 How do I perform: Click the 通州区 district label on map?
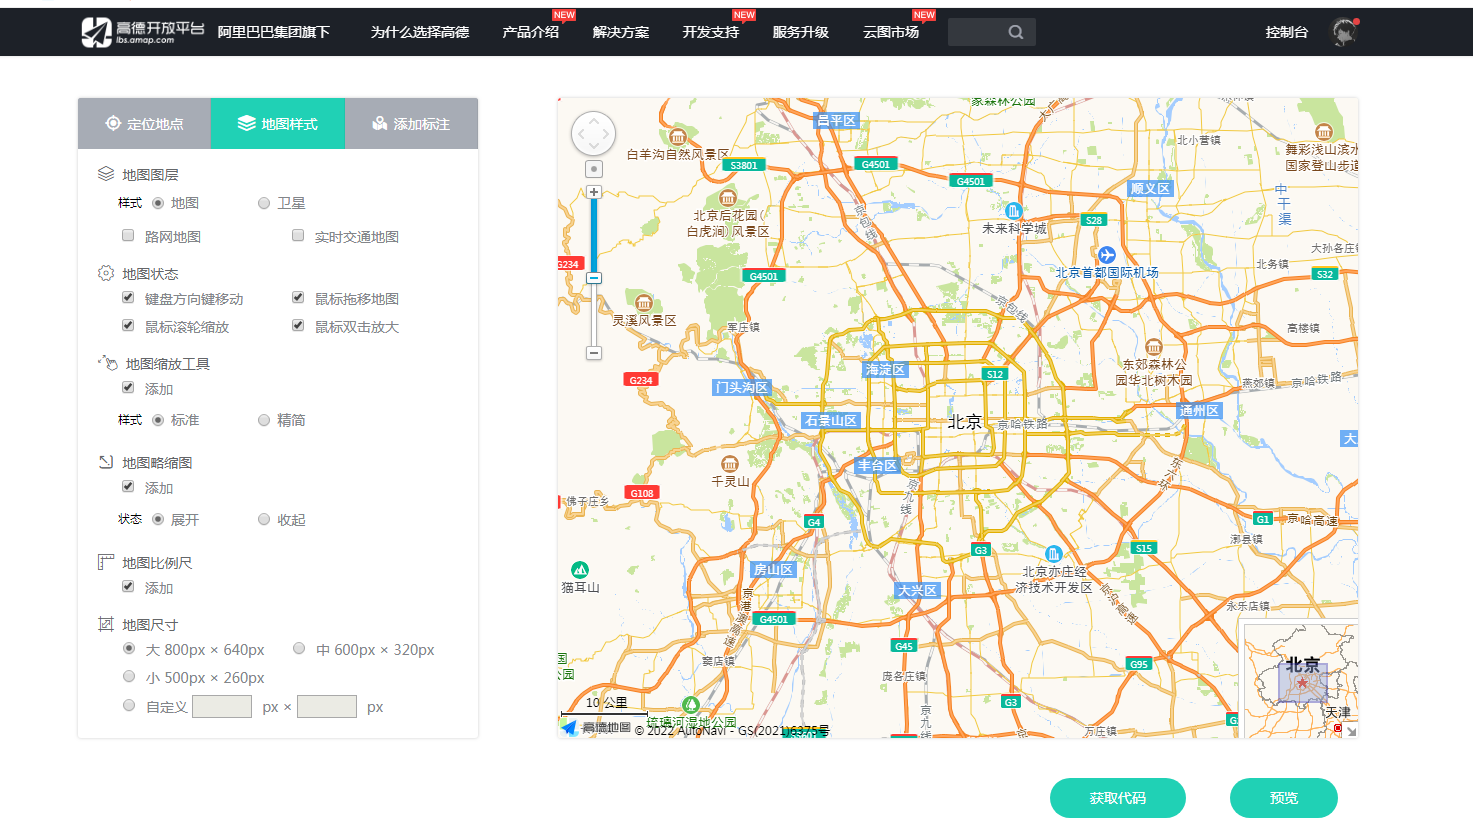tap(1199, 411)
